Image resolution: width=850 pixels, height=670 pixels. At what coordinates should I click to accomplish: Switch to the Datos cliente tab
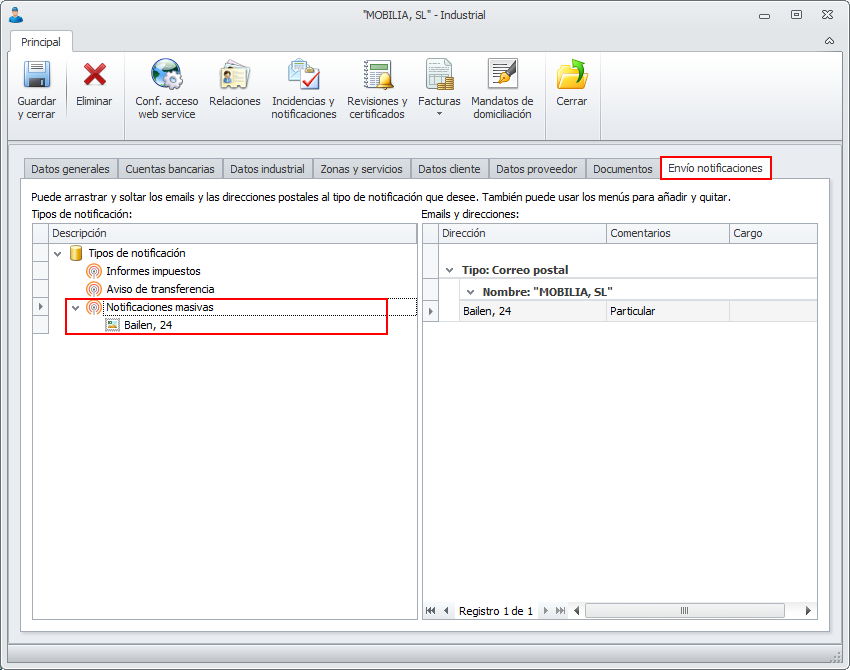coord(449,169)
